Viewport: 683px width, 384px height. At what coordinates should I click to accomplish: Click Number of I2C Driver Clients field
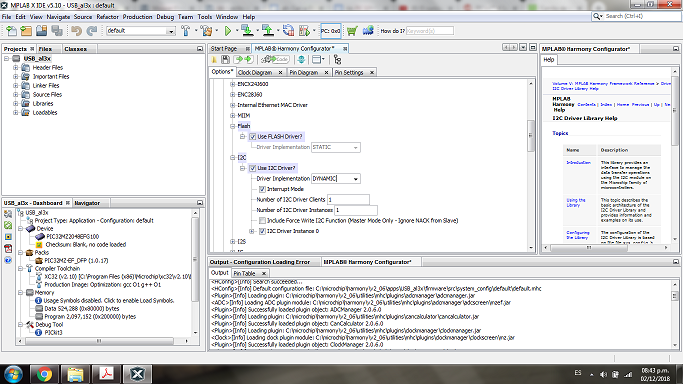coord(348,199)
